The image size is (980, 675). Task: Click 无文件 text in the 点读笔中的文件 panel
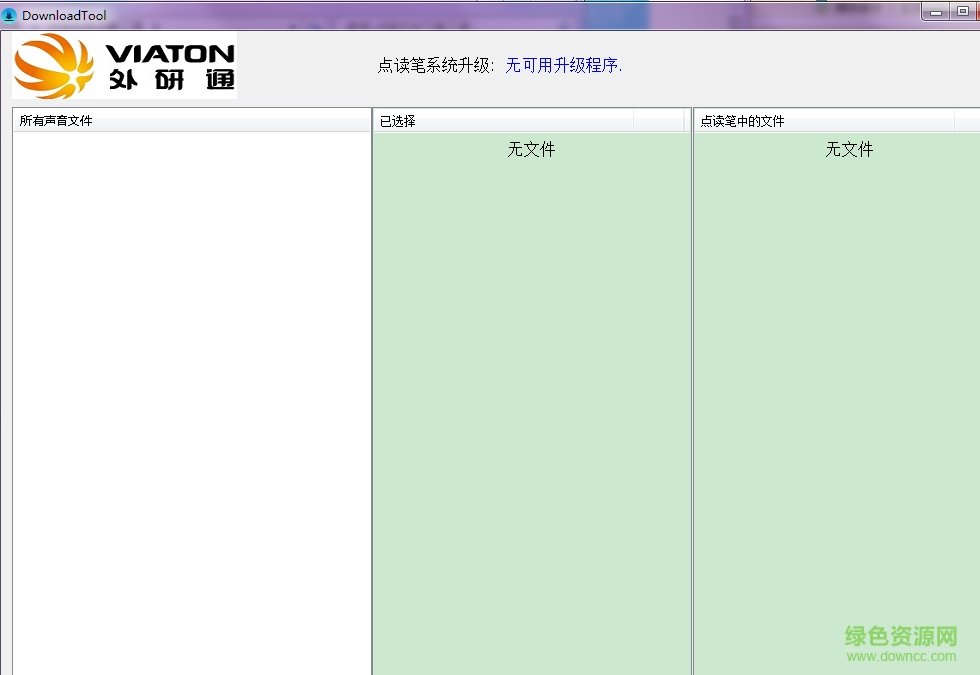click(849, 149)
